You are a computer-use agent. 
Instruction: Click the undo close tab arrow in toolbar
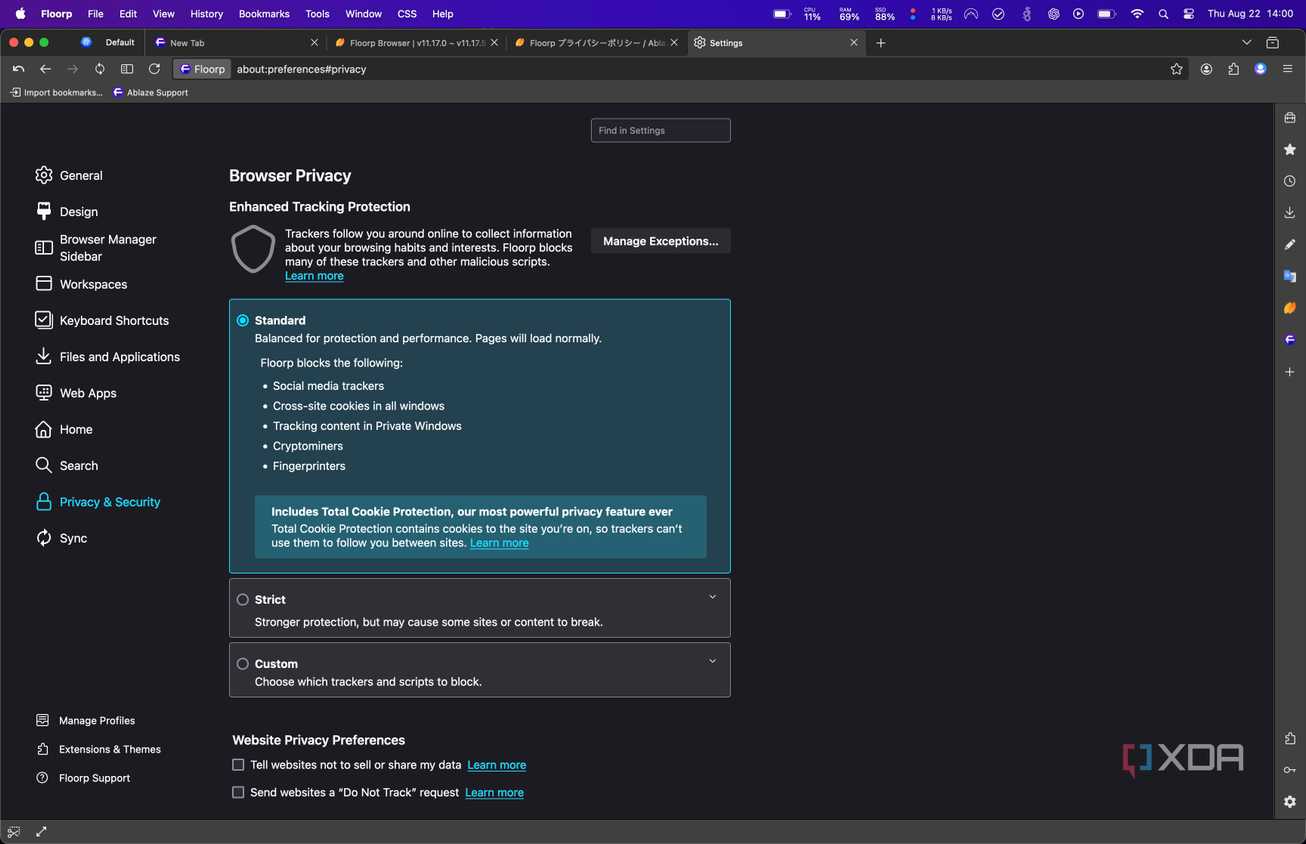click(18, 69)
